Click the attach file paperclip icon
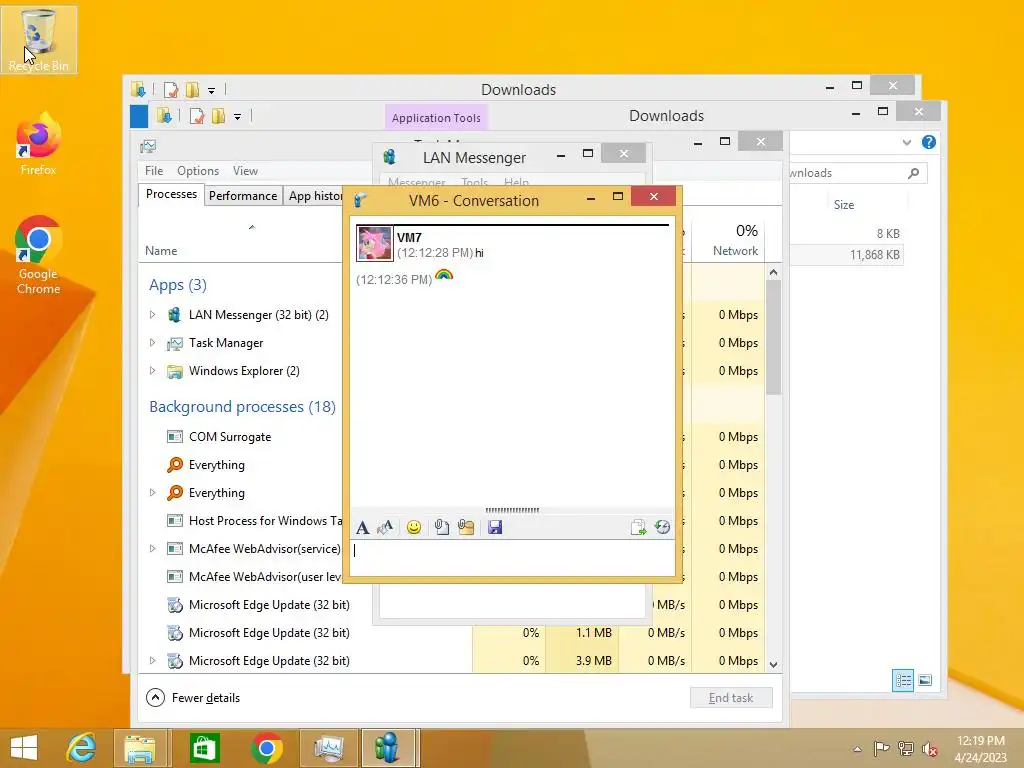 (x=441, y=527)
